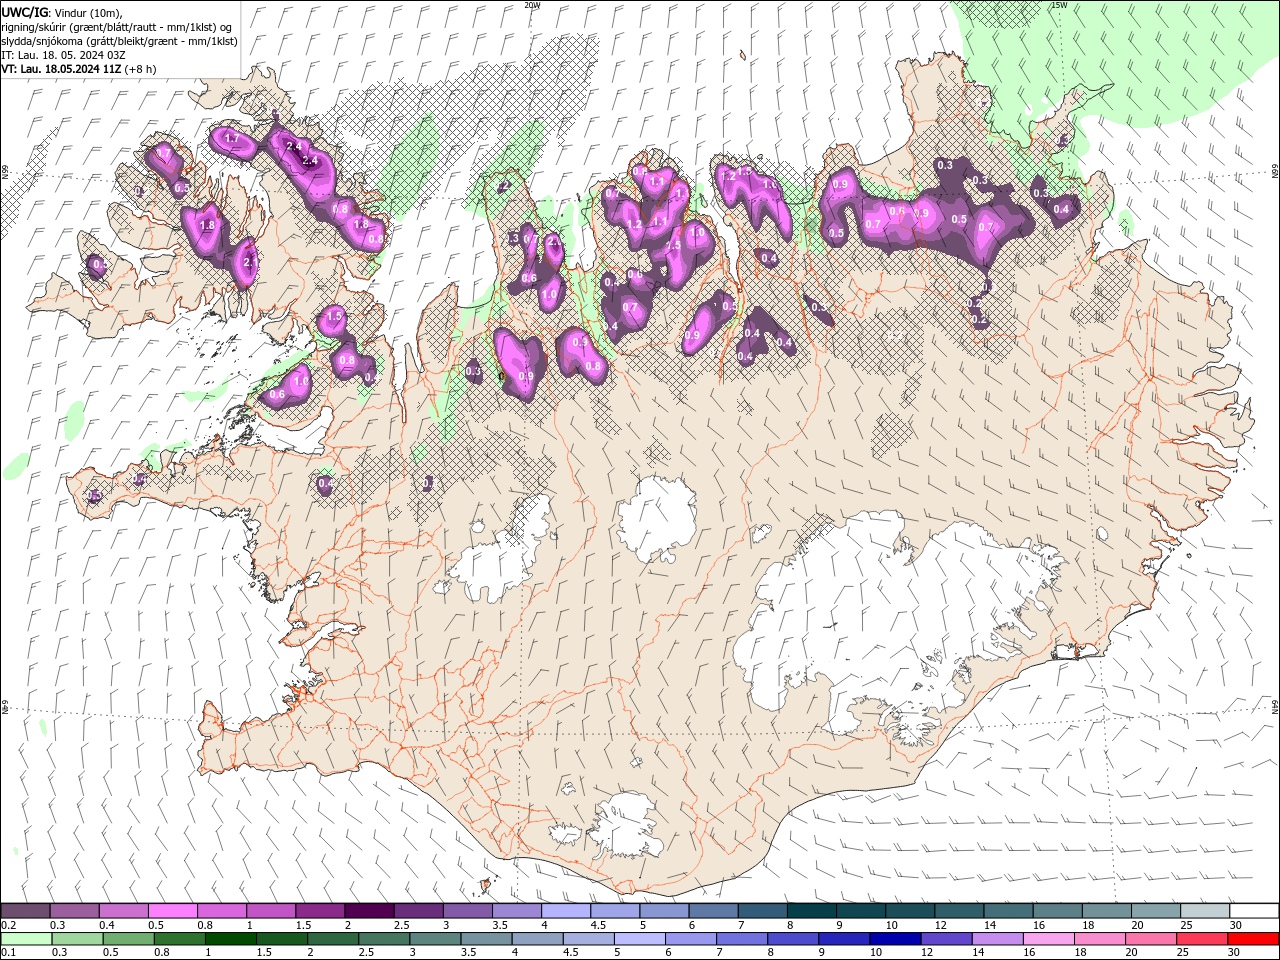Click the top-row legend swatch between 18 and 20
The height and width of the screenshot is (960, 1280).
click(x=1108, y=911)
